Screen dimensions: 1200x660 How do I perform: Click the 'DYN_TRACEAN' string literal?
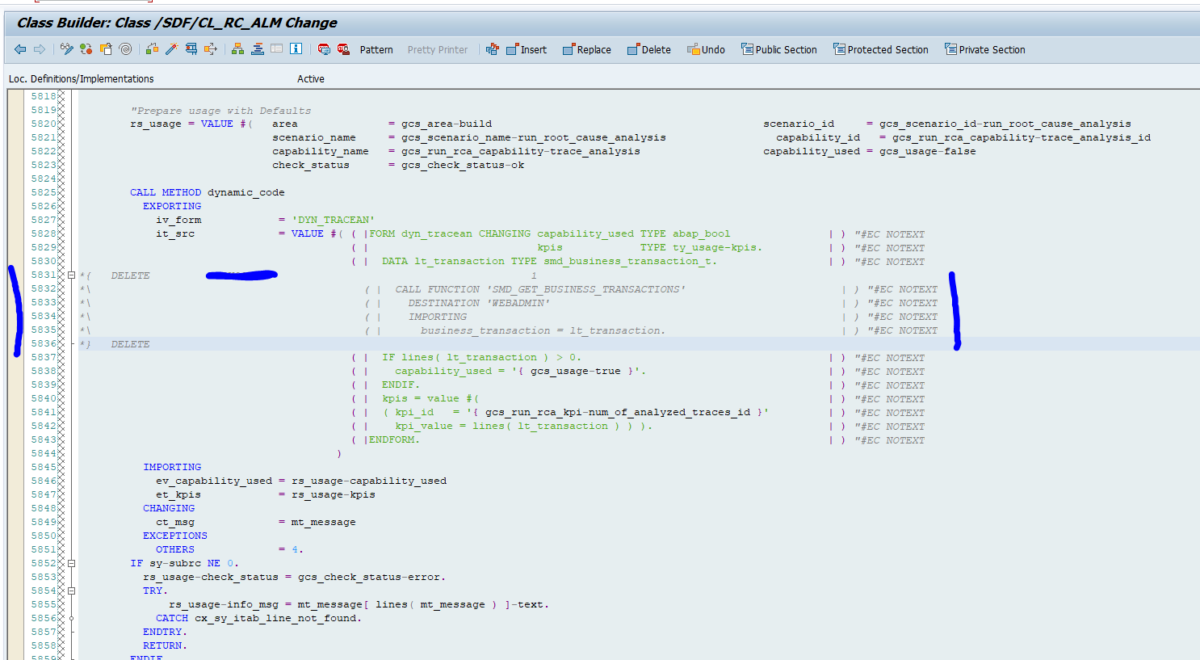tap(333, 220)
